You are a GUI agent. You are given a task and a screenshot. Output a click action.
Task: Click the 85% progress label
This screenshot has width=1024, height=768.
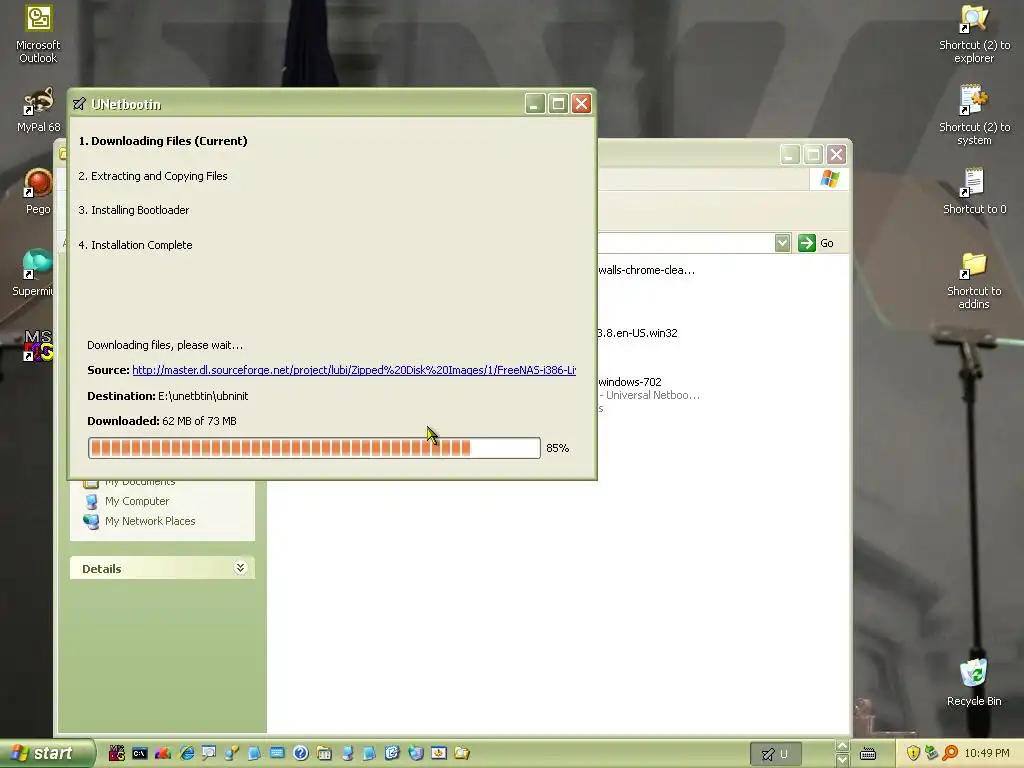(558, 448)
